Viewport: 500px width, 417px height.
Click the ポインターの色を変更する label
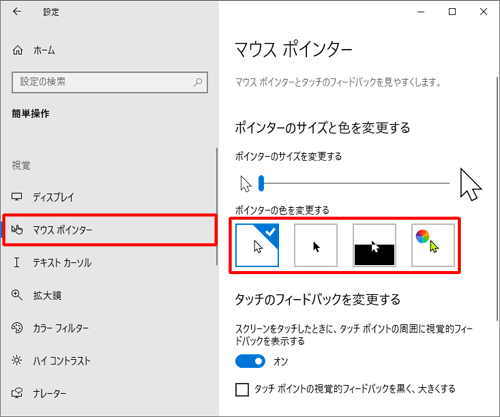[x=282, y=210]
